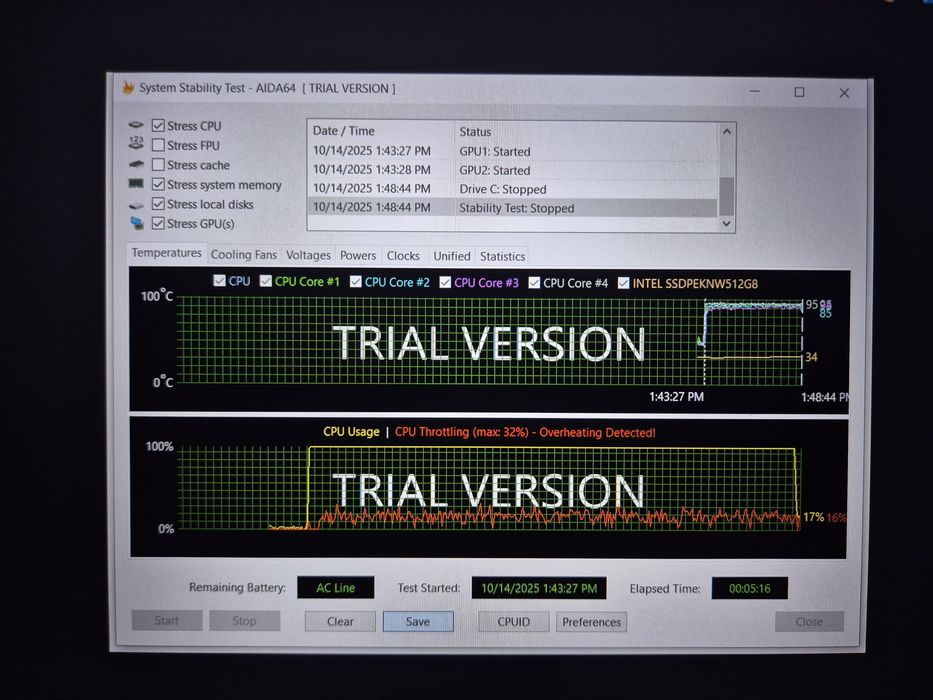Viewport: 933px width, 700px height.
Task: Click the Date / Time column header
Action: 381,131
